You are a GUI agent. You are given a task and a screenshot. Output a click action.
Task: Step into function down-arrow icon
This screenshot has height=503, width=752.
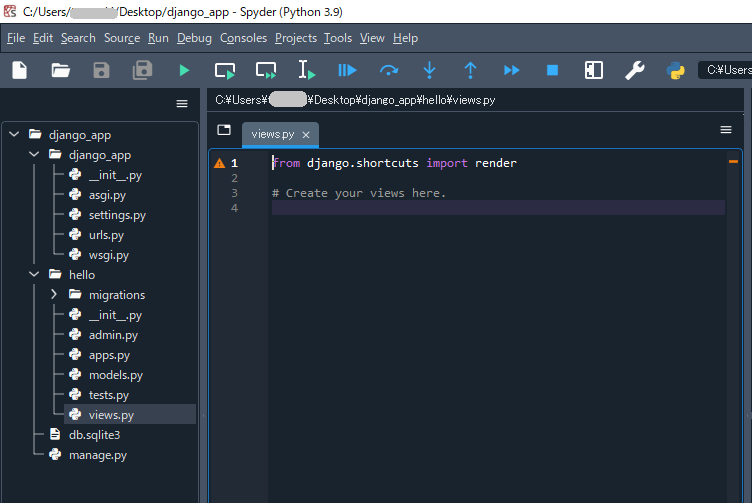tap(429, 70)
